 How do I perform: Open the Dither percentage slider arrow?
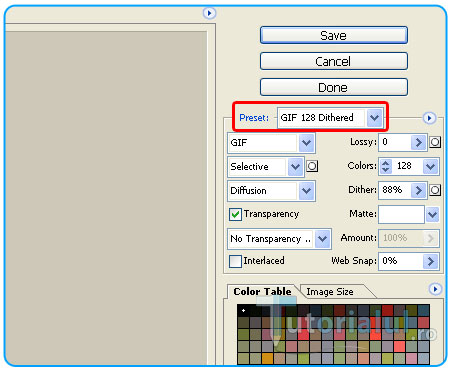coord(418,190)
